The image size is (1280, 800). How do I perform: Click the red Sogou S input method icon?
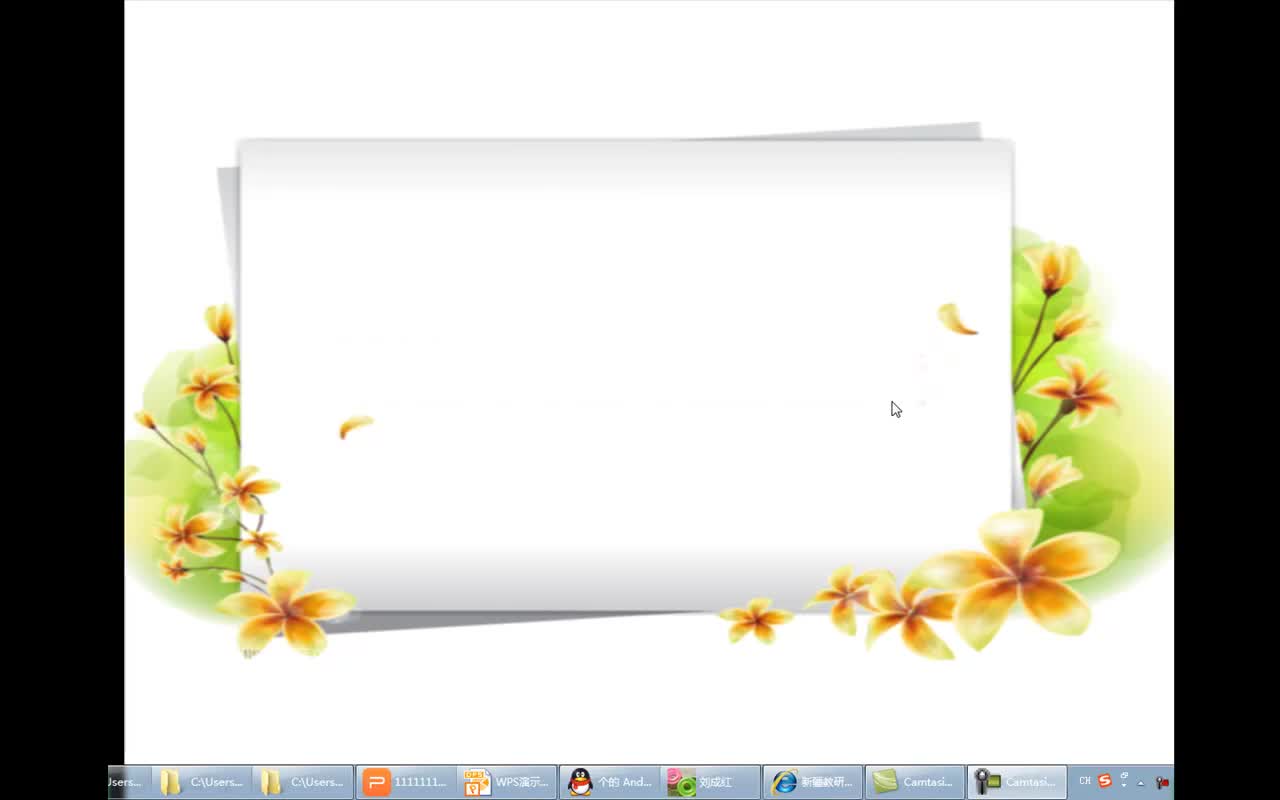tap(1105, 781)
